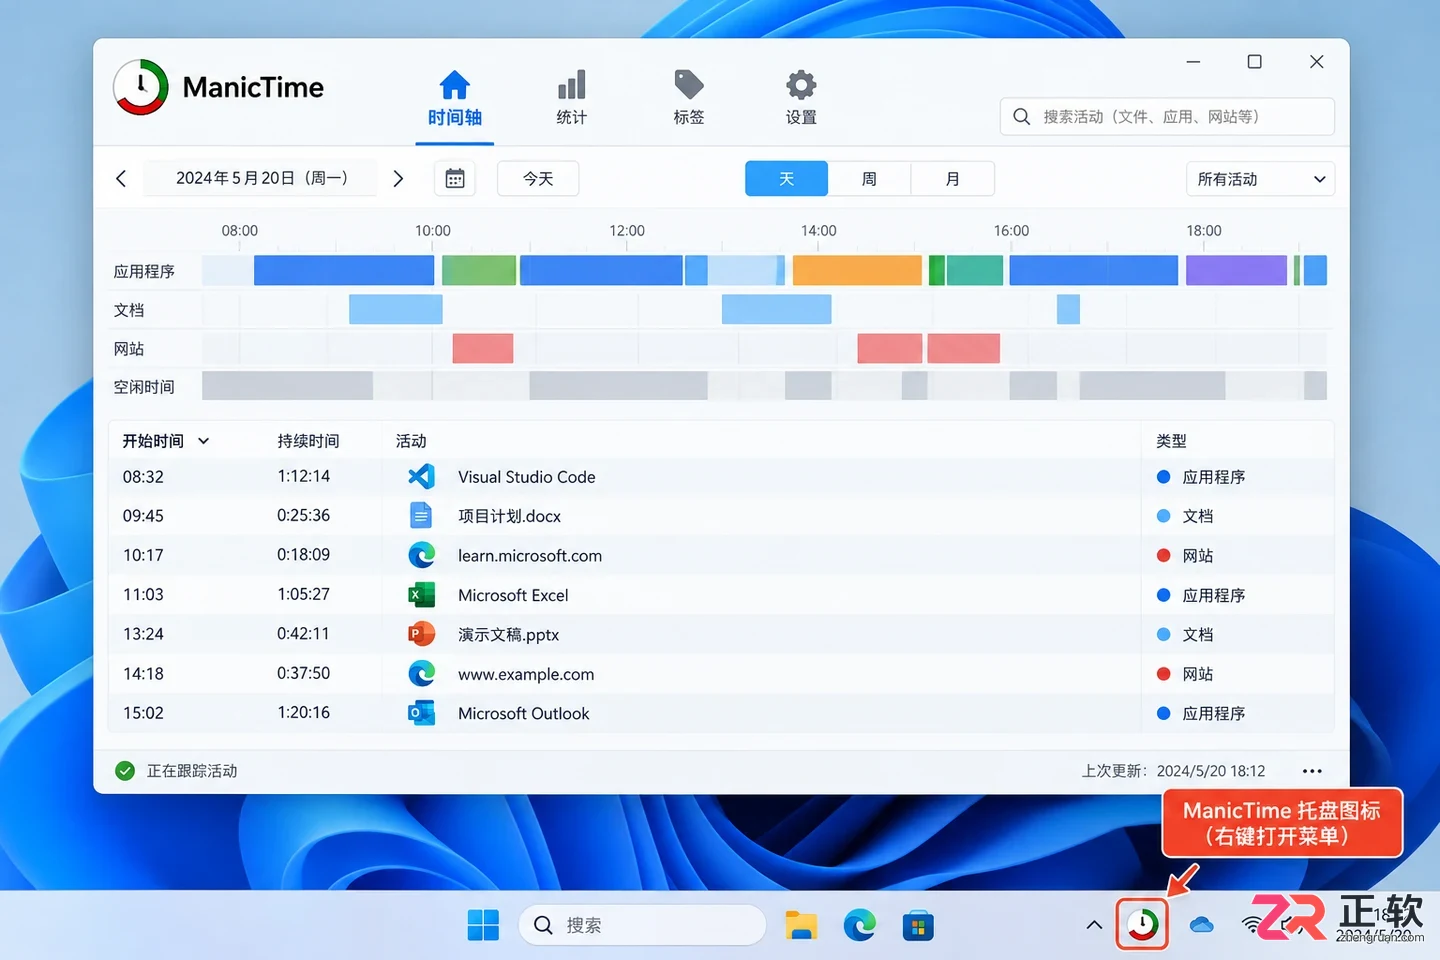Open the 设置 settings tab
This screenshot has width=1440, height=960.
click(x=801, y=99)
